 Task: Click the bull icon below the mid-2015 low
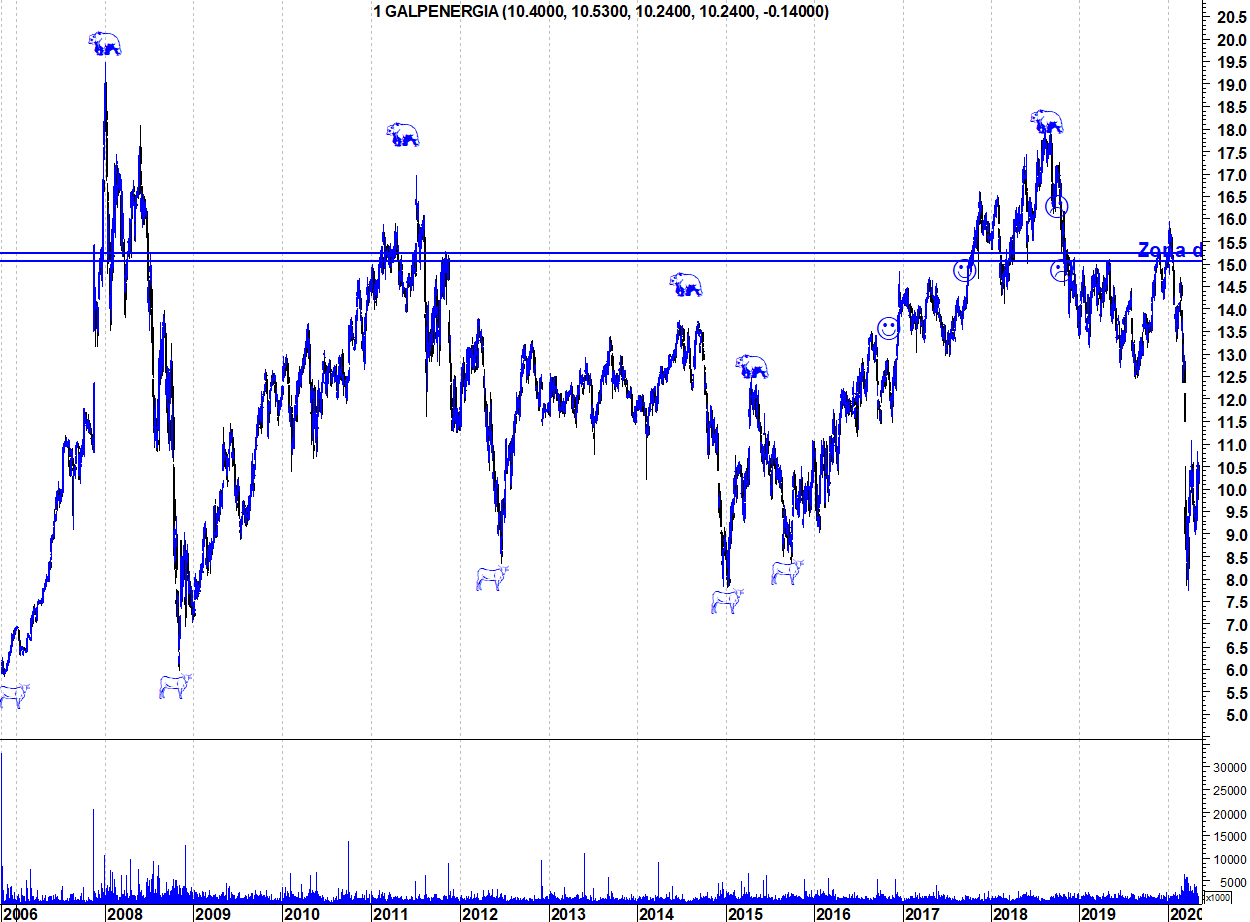point(788,572)
